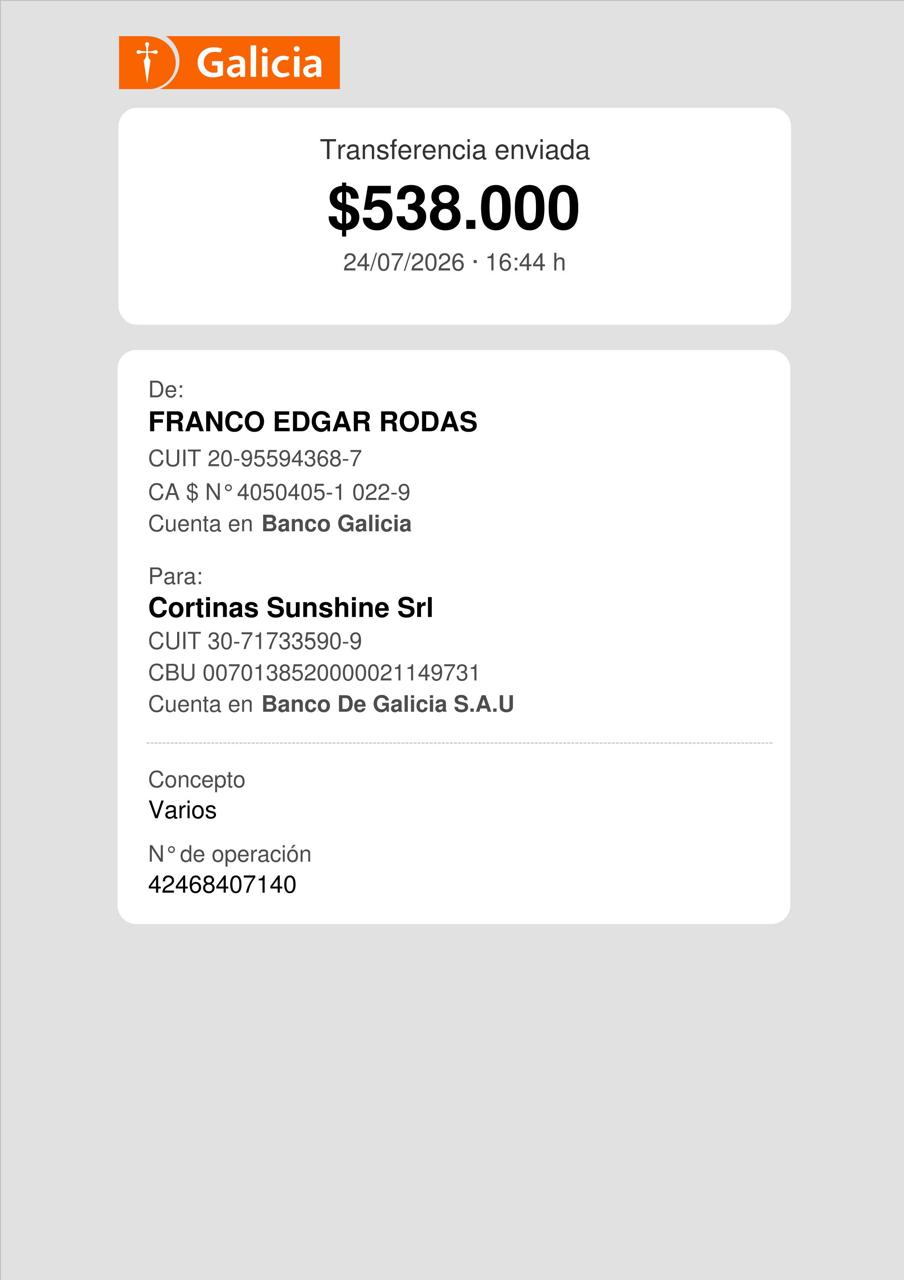This screenshot has height=1280, width=904.
Task: Click sender CUIT 20-95594368-7
Action: [255, 459]
